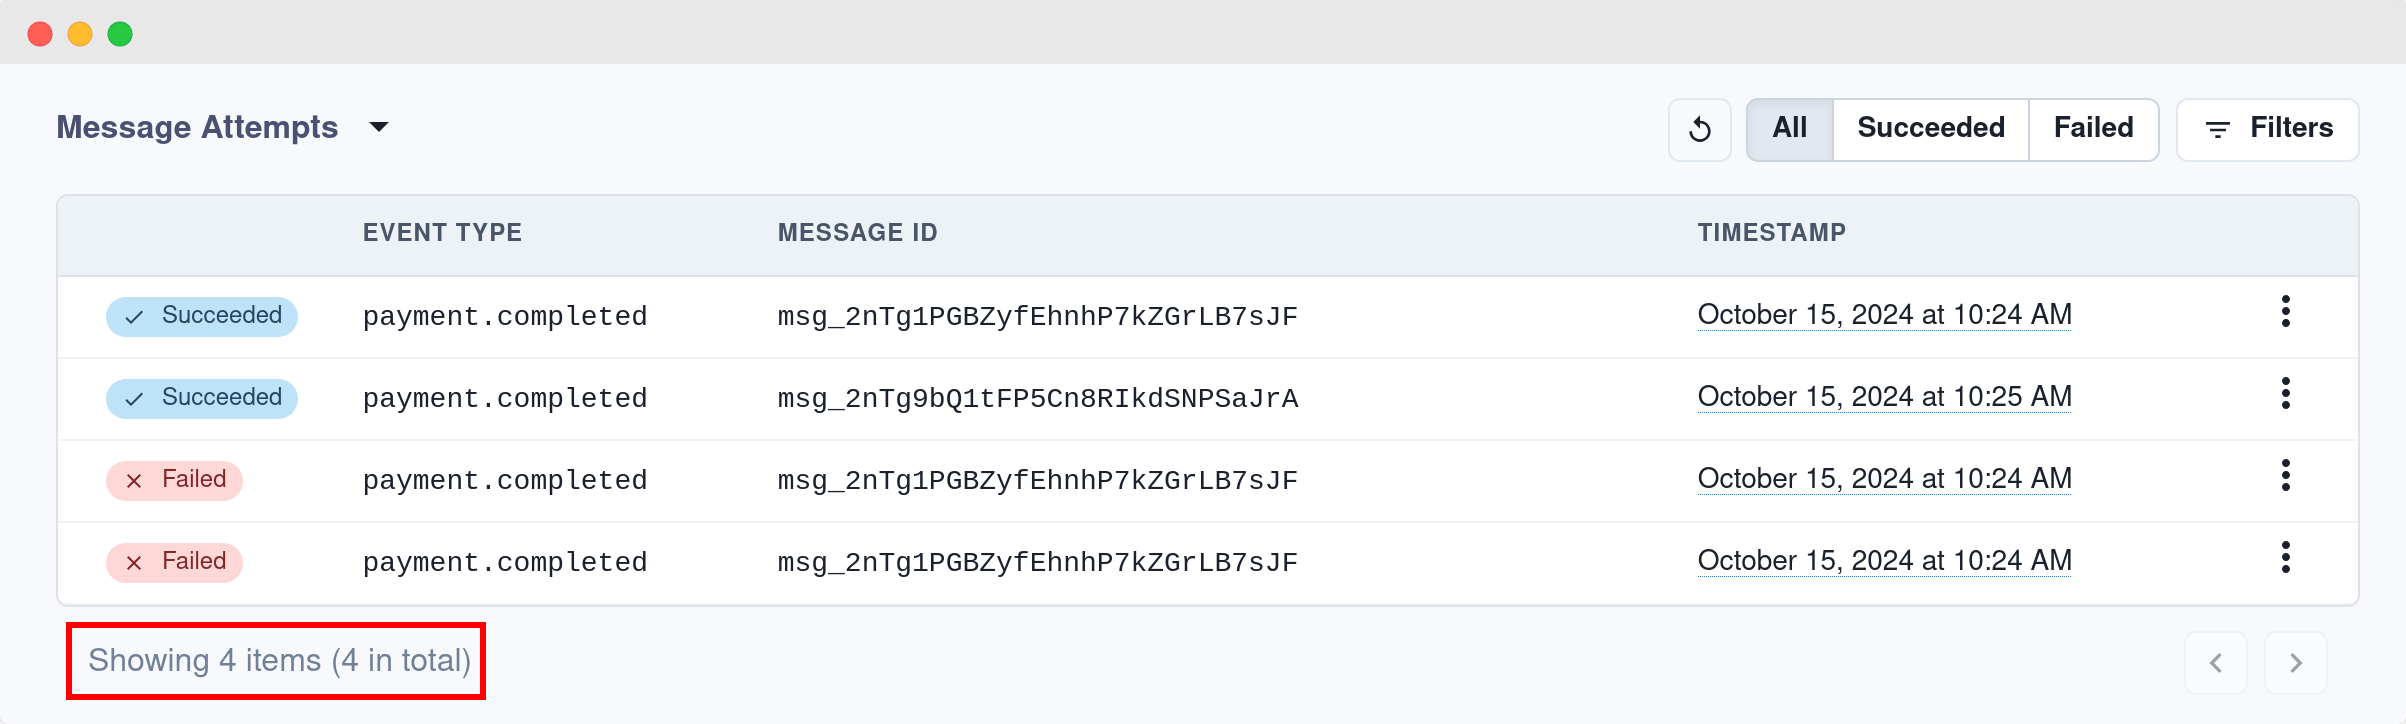Select the Succeeded badge on the second row
Image resolution: width=2406 pixels, height=724 pixels.
click(200, 397)
